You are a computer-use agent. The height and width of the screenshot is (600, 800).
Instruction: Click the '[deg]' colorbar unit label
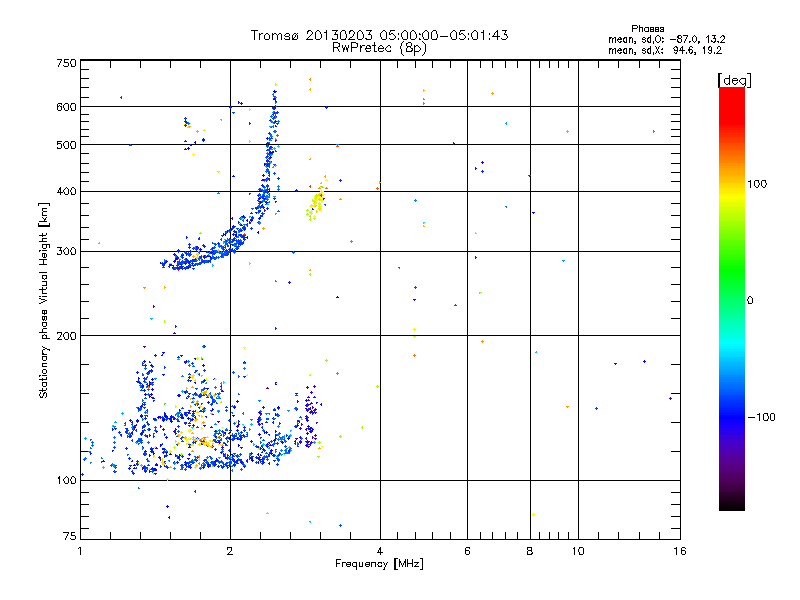[734, 80]
